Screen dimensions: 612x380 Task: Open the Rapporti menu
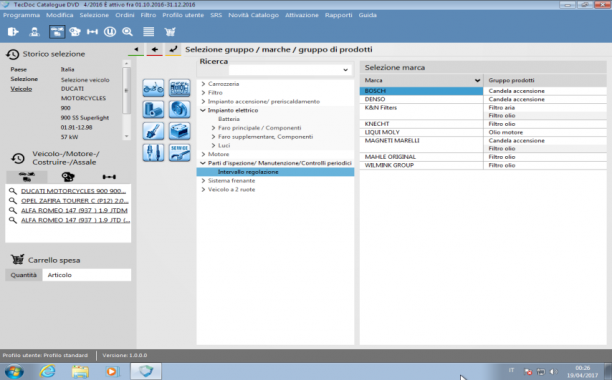click(x=338, y=15)
